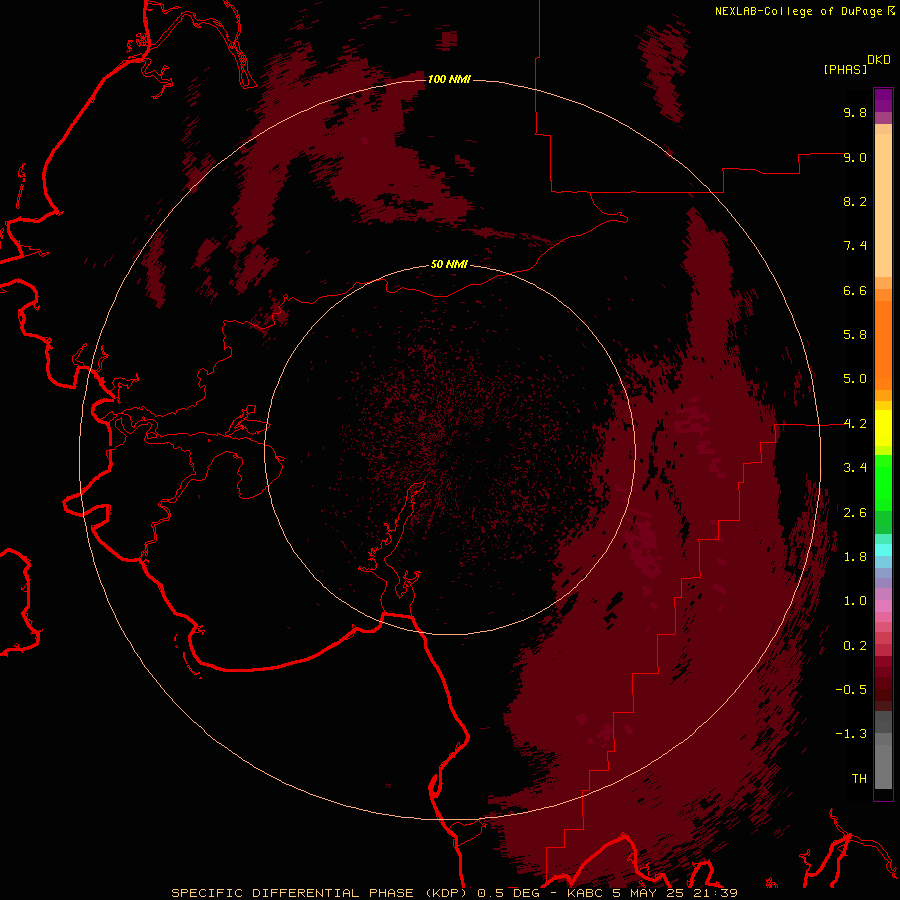The height and width of the screenshot is (900, 900).
Task: Click the pale peach segment of the color bar
Action: point(883,207)
